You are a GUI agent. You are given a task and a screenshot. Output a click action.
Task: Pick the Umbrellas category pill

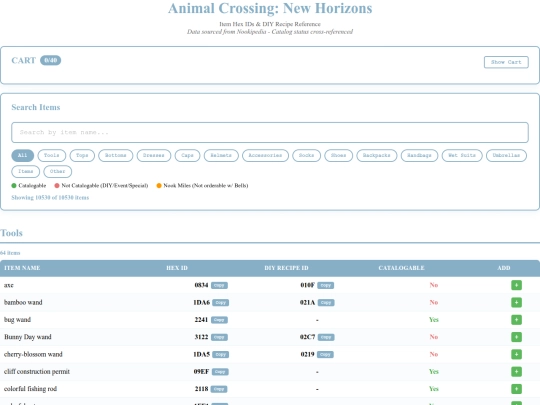[x=506, y=155]
